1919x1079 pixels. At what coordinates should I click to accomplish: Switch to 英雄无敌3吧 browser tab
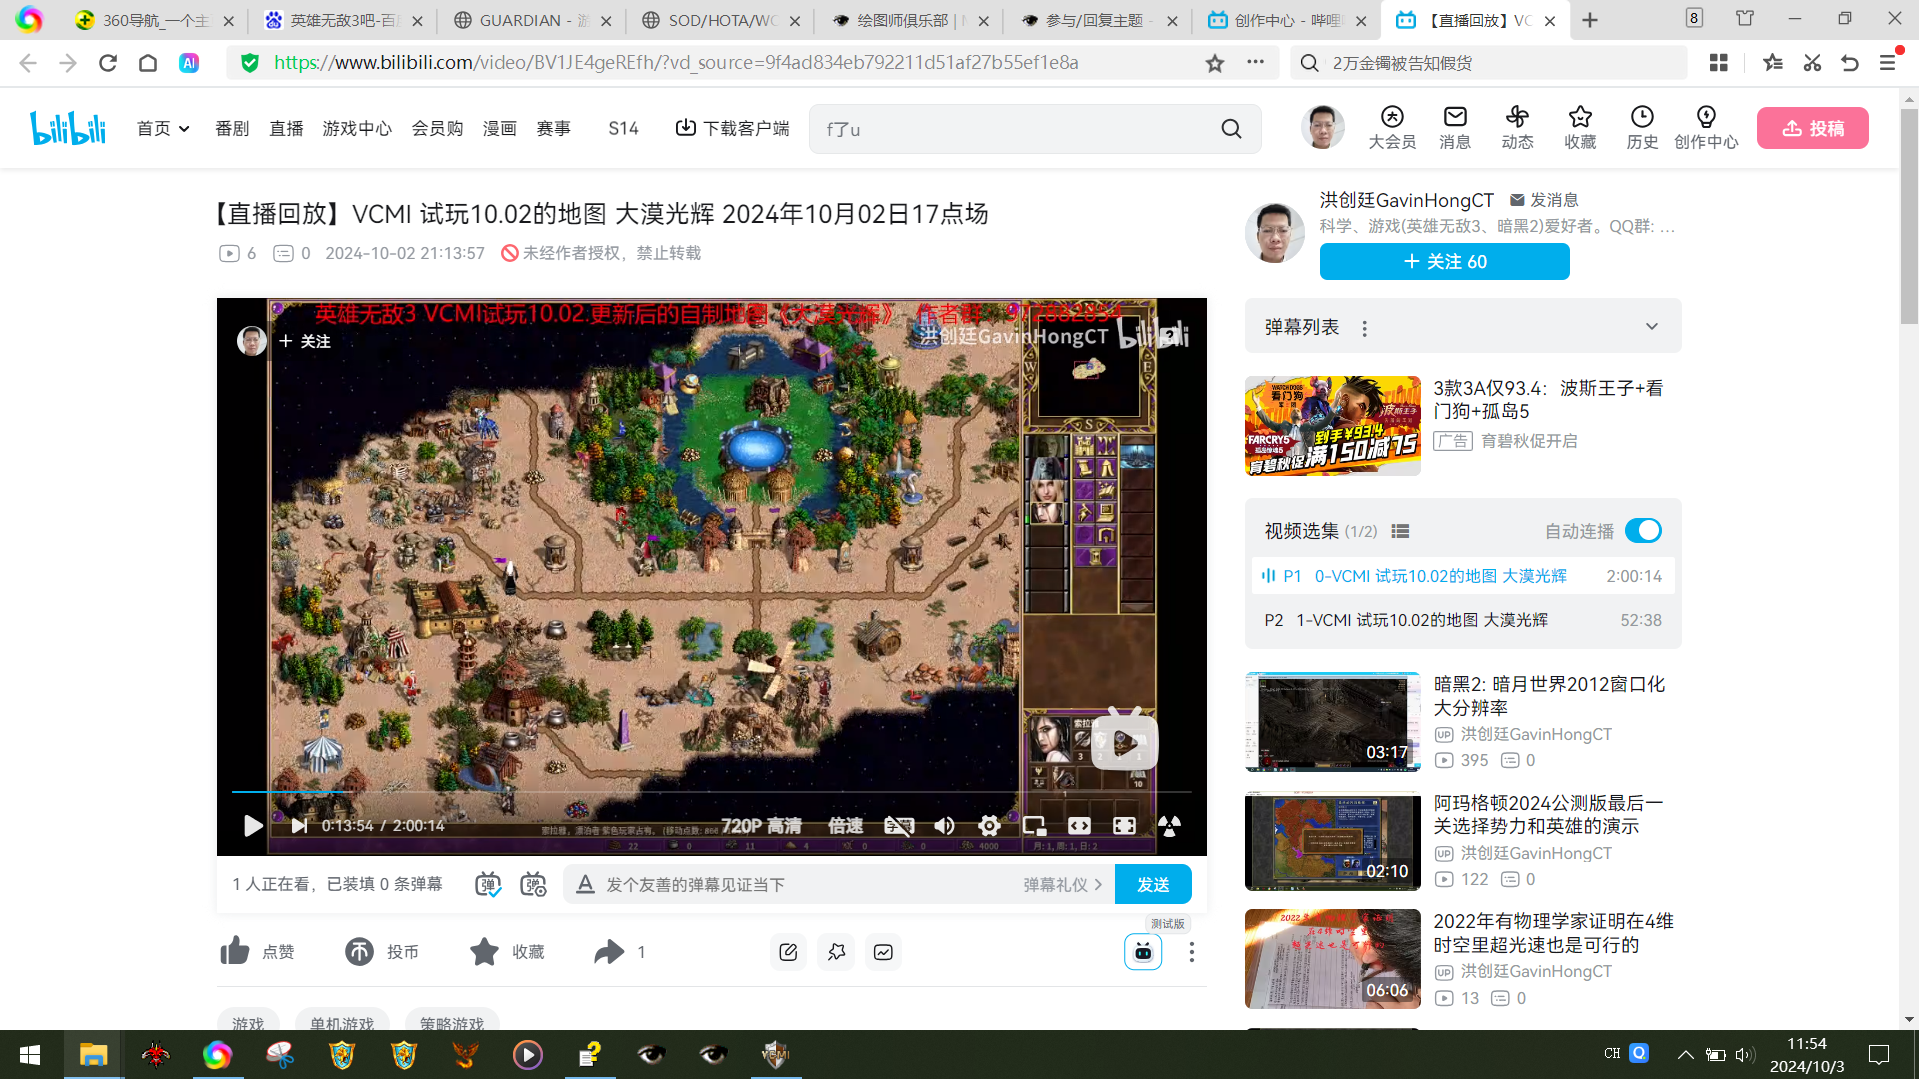pyautogui.click(x=344, y=20)
